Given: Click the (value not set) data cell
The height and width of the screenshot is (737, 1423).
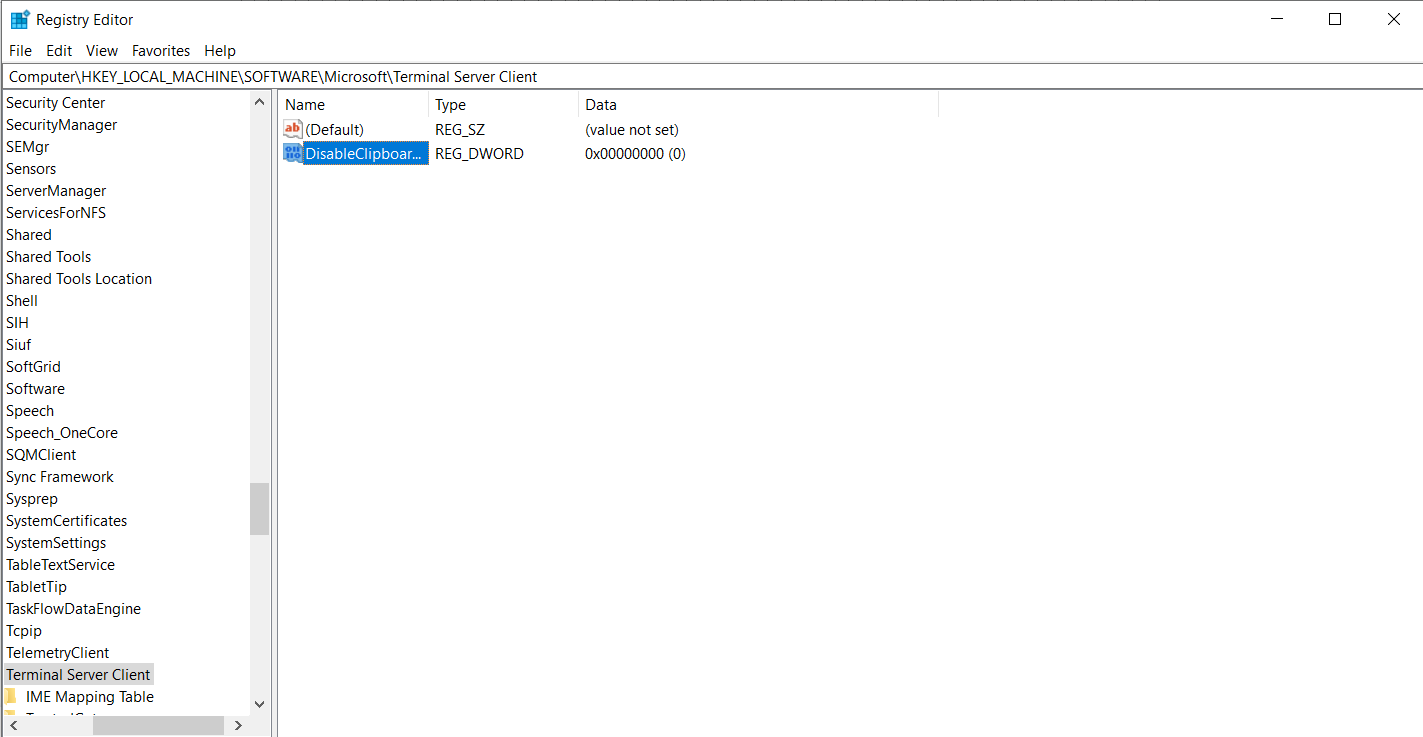Looking at the screenshot, I should point(632,130).
